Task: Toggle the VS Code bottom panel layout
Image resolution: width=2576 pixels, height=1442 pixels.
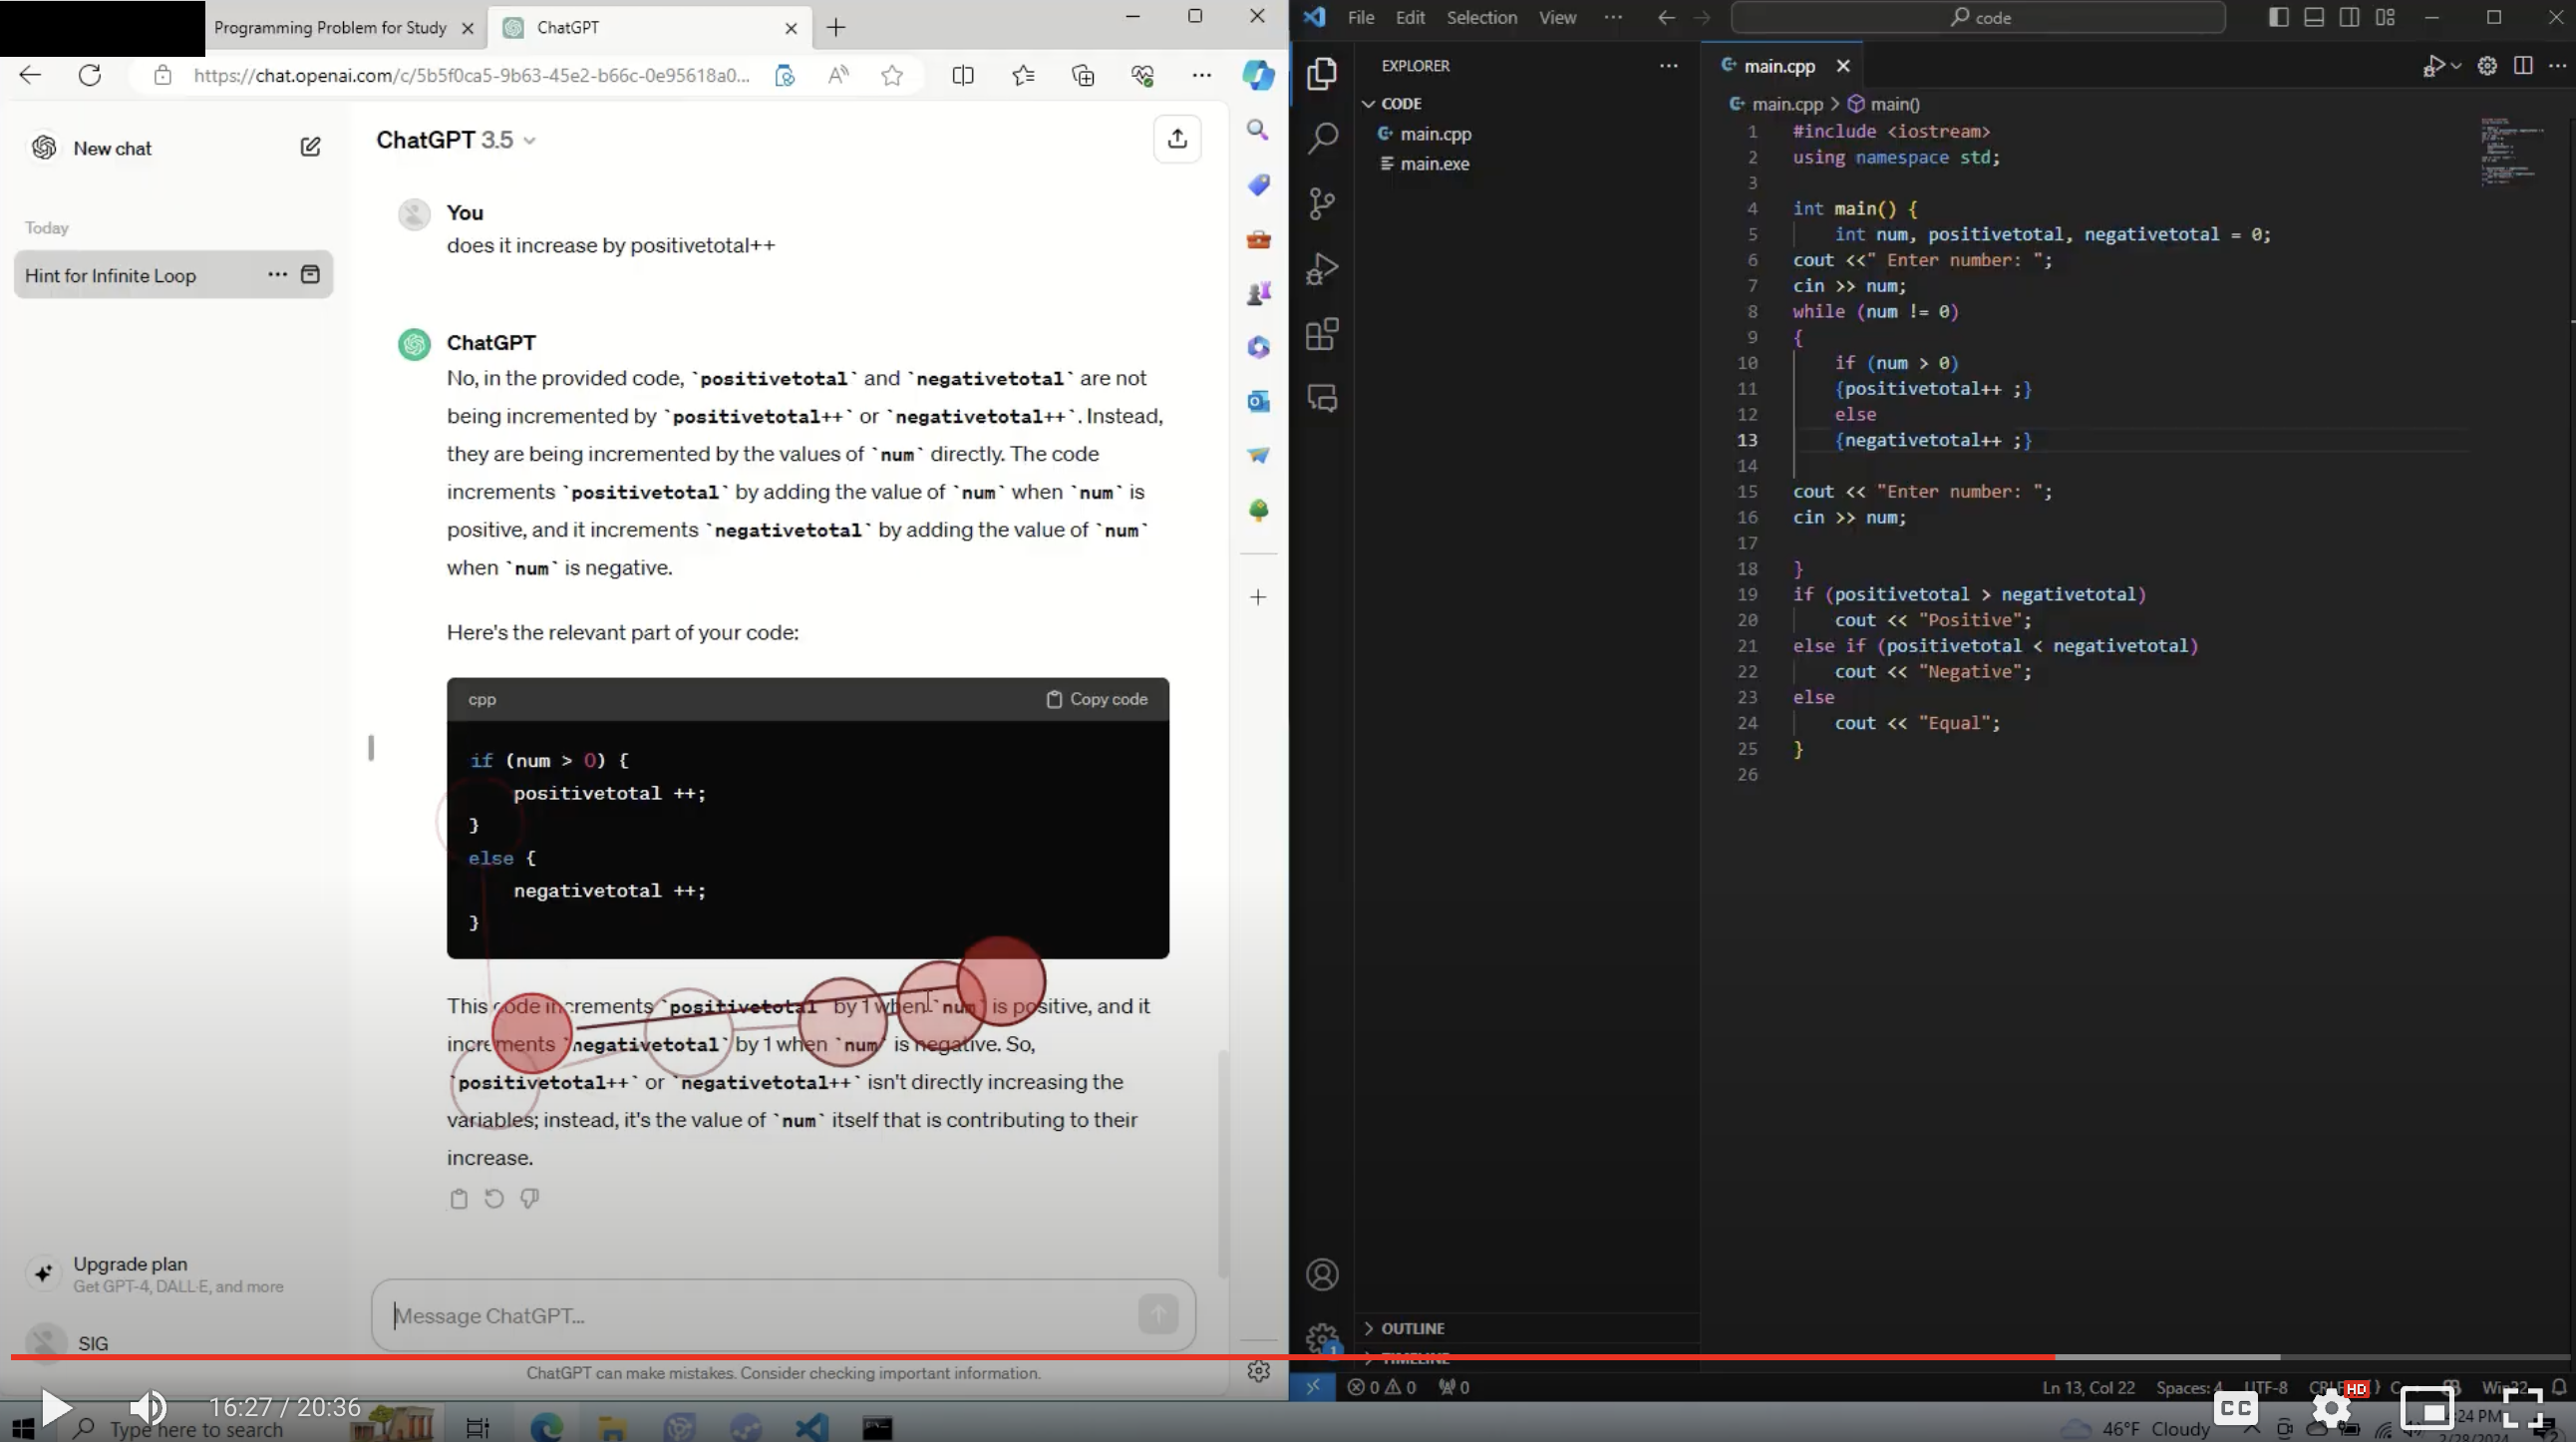Action: coord(2314,17)
